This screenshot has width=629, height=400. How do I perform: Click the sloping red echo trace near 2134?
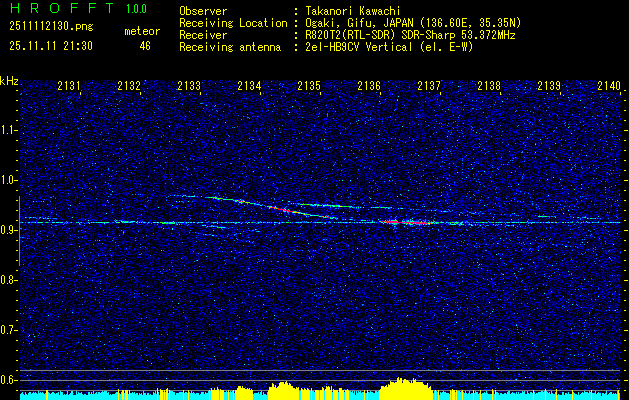click(281, 209)
